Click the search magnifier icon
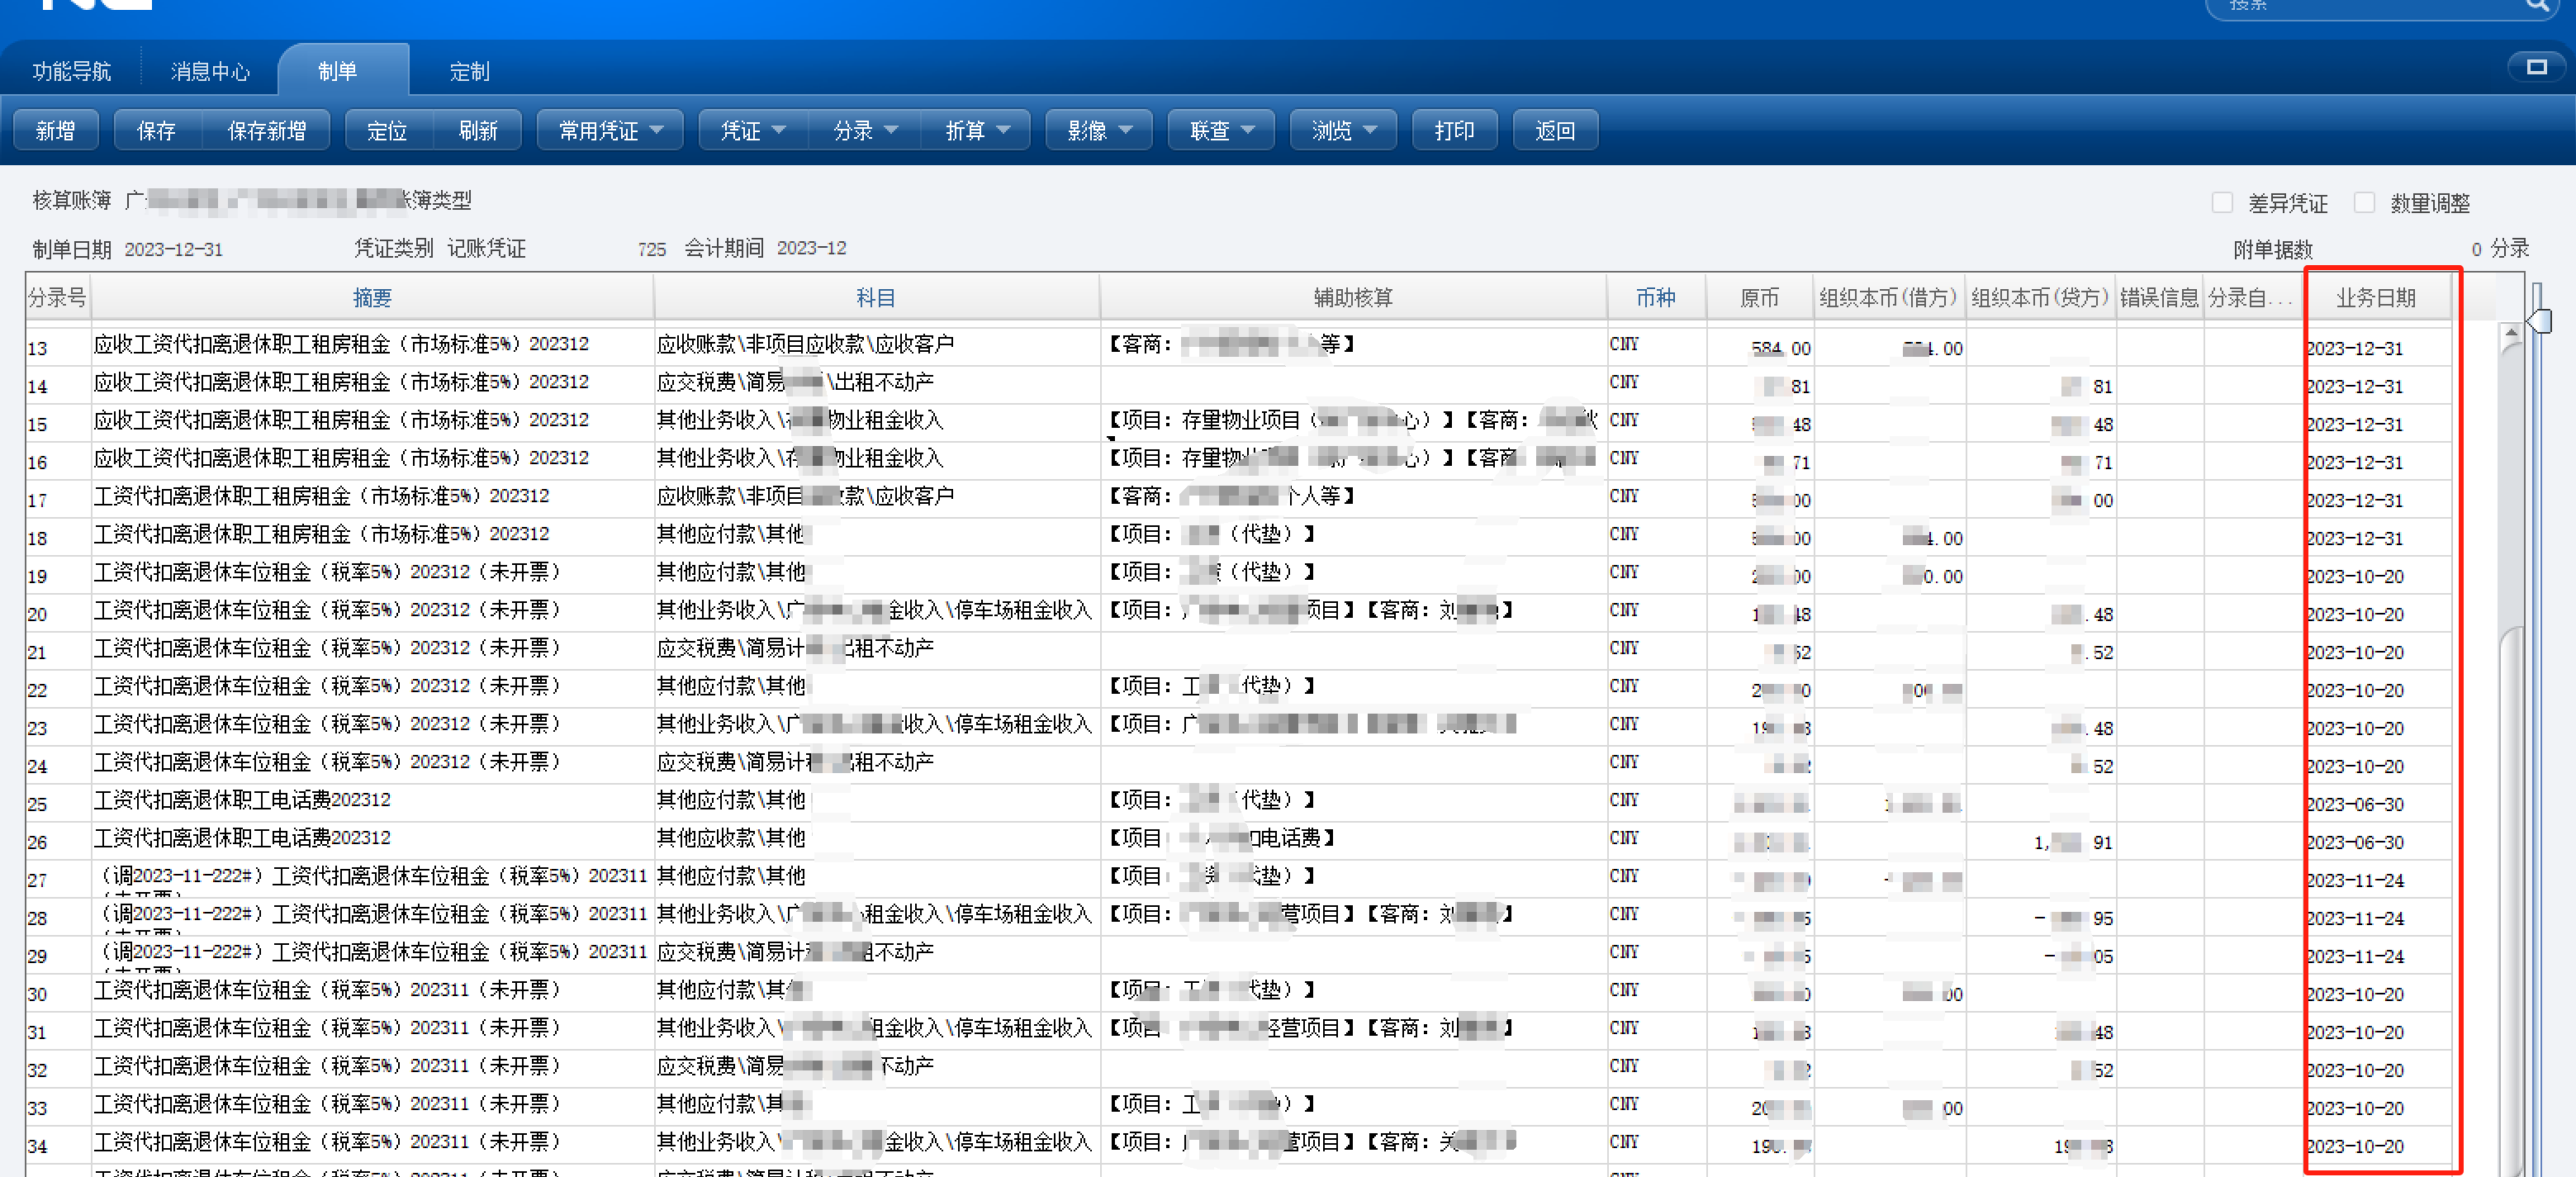This screenshot has height=1177, width=2576. pyautogui.click(x=2537, y=5)
